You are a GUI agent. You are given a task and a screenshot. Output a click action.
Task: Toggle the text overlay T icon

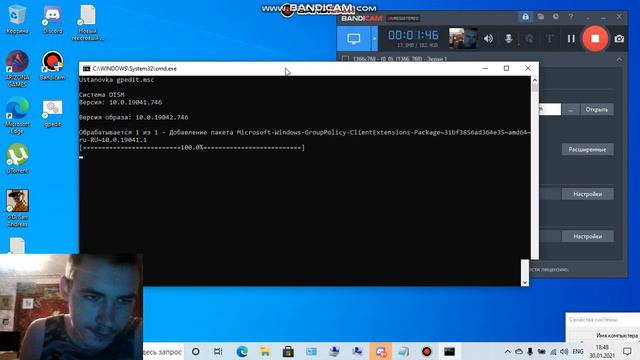pyautogui.click(x=549, y=39)
